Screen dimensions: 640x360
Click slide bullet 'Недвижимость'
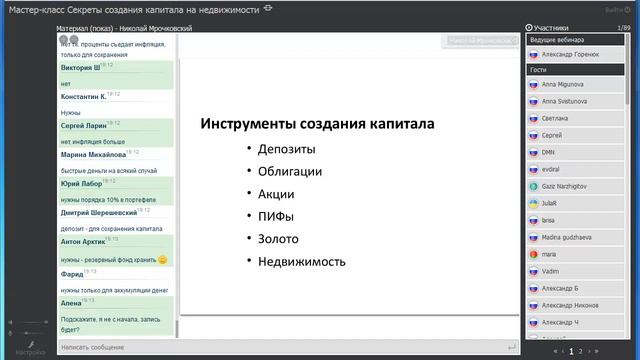302,261
